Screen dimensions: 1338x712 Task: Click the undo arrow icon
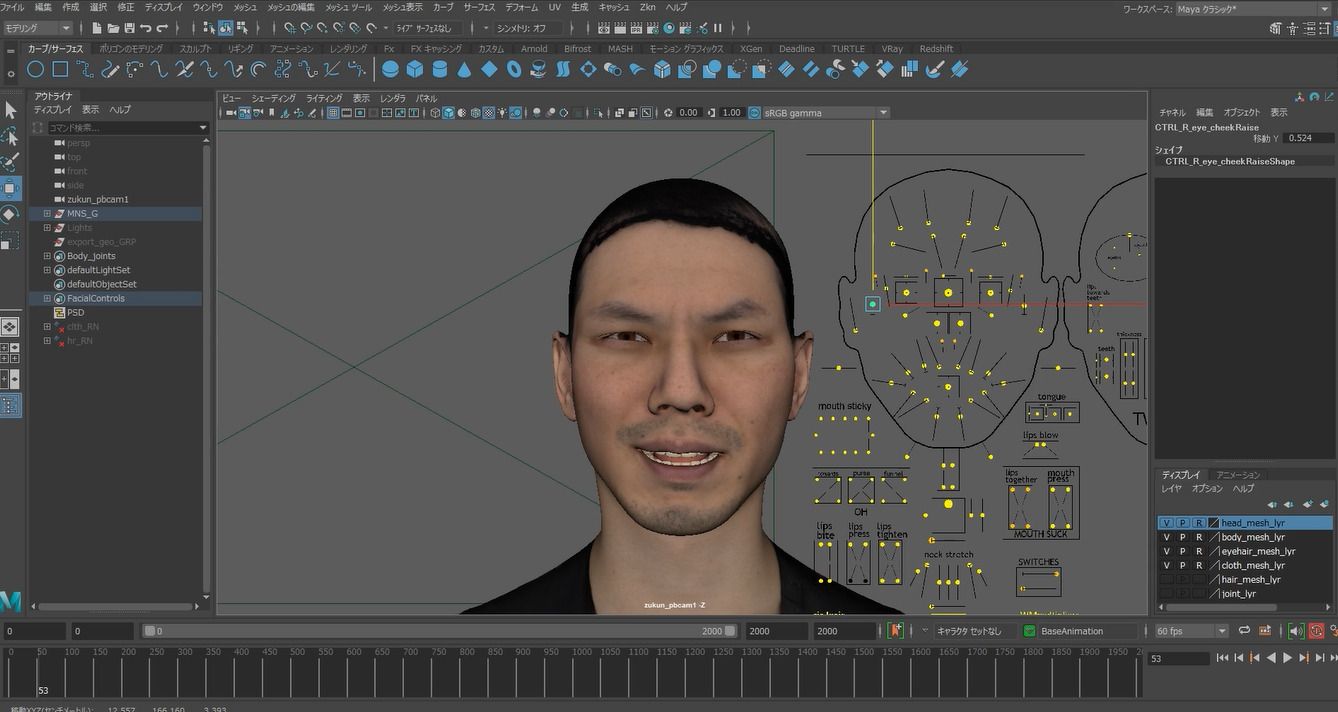coord(146,28)
